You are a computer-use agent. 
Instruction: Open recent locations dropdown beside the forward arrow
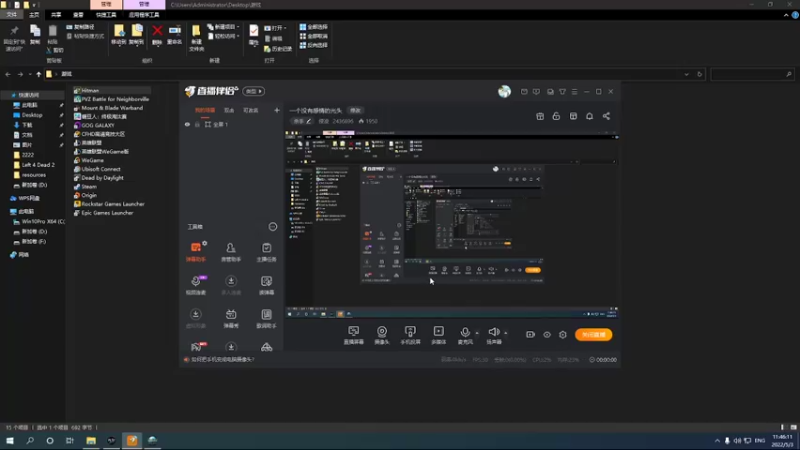point(30,74)
